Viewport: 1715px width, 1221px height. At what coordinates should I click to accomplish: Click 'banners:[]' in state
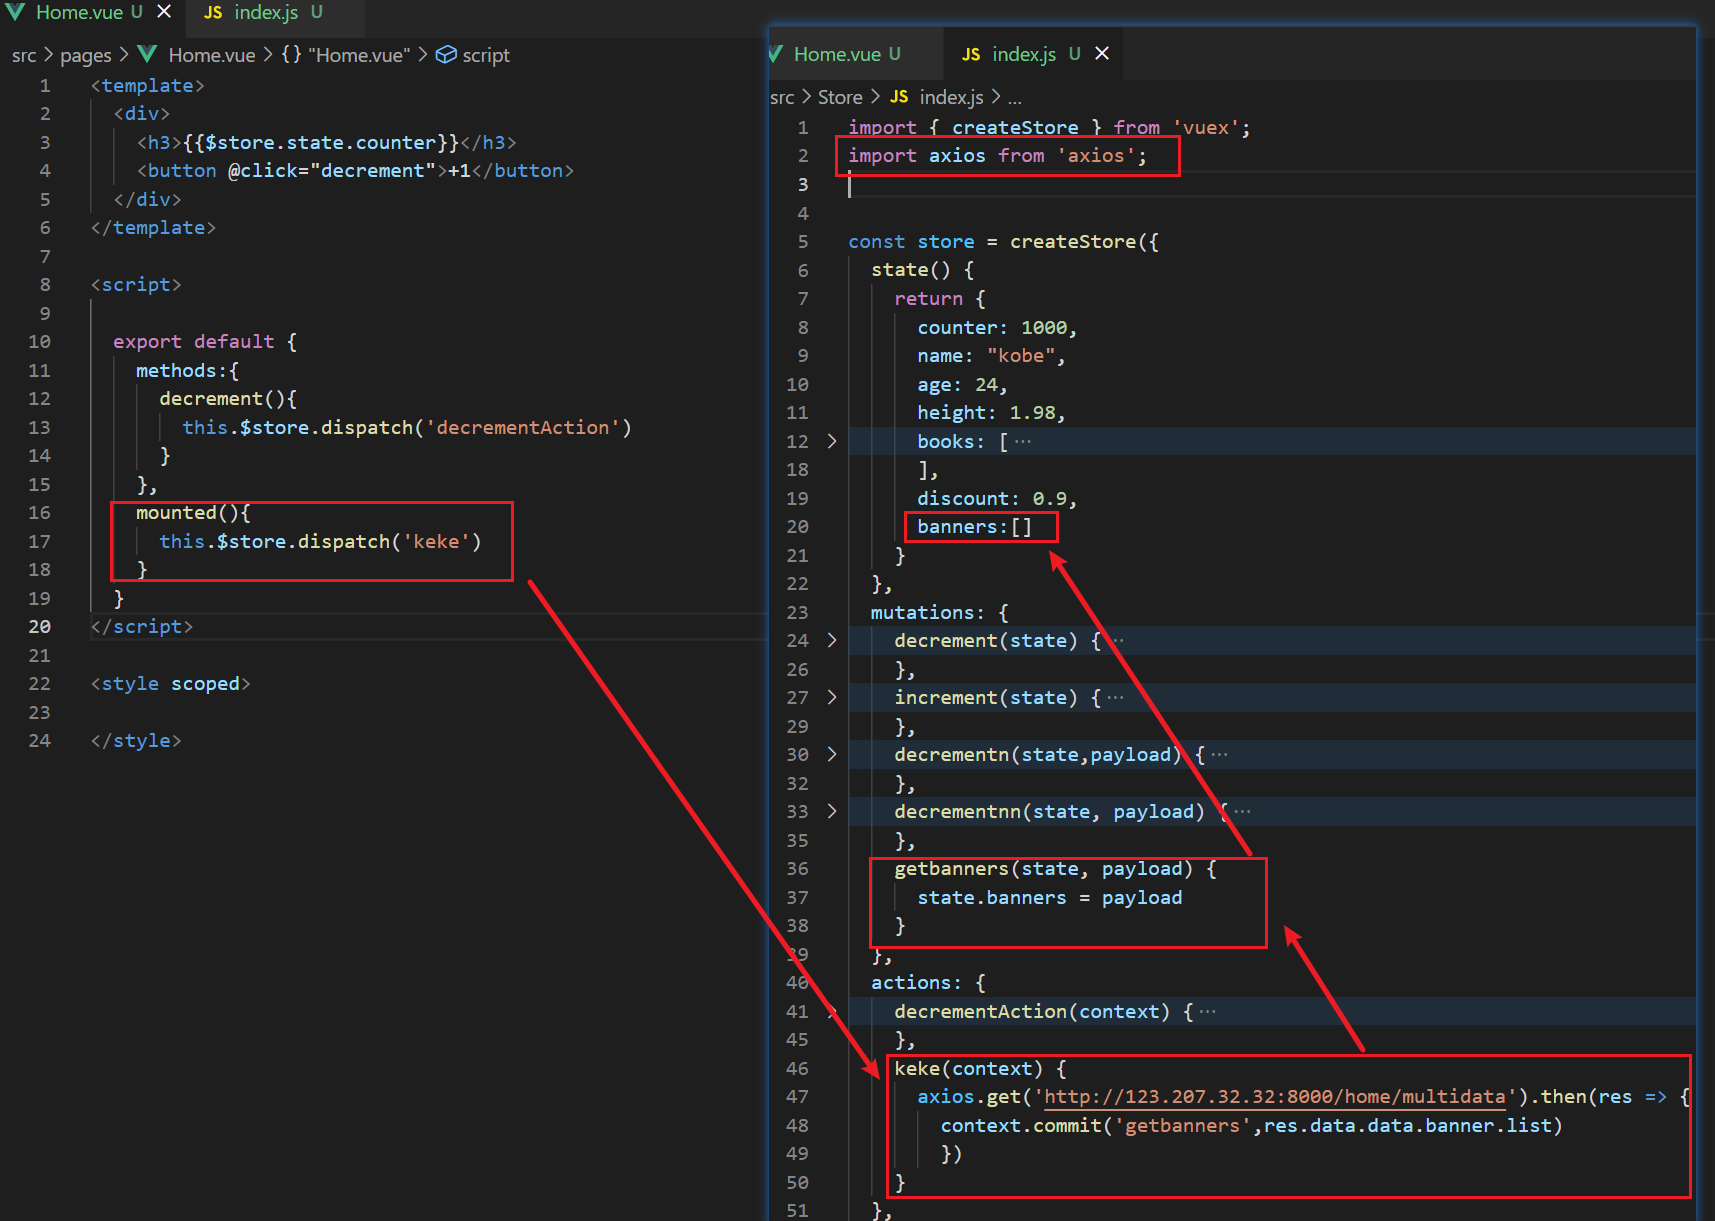(x=974, y=526)
